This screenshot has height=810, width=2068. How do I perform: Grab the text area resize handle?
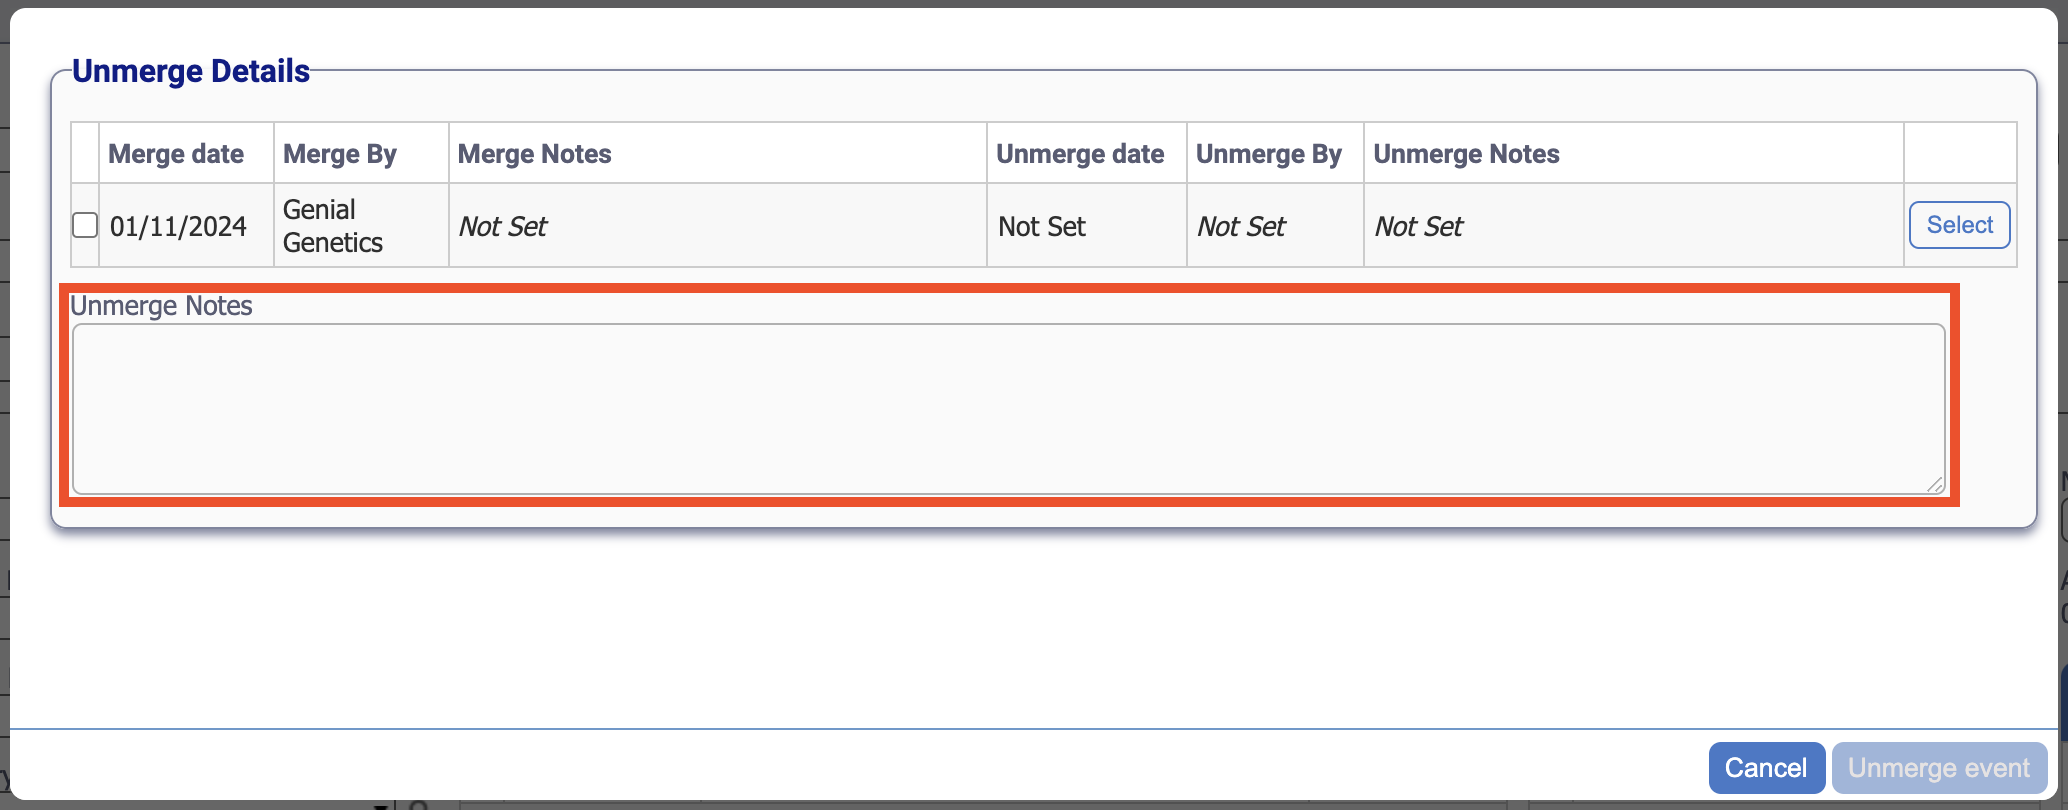pos(1935,485)
